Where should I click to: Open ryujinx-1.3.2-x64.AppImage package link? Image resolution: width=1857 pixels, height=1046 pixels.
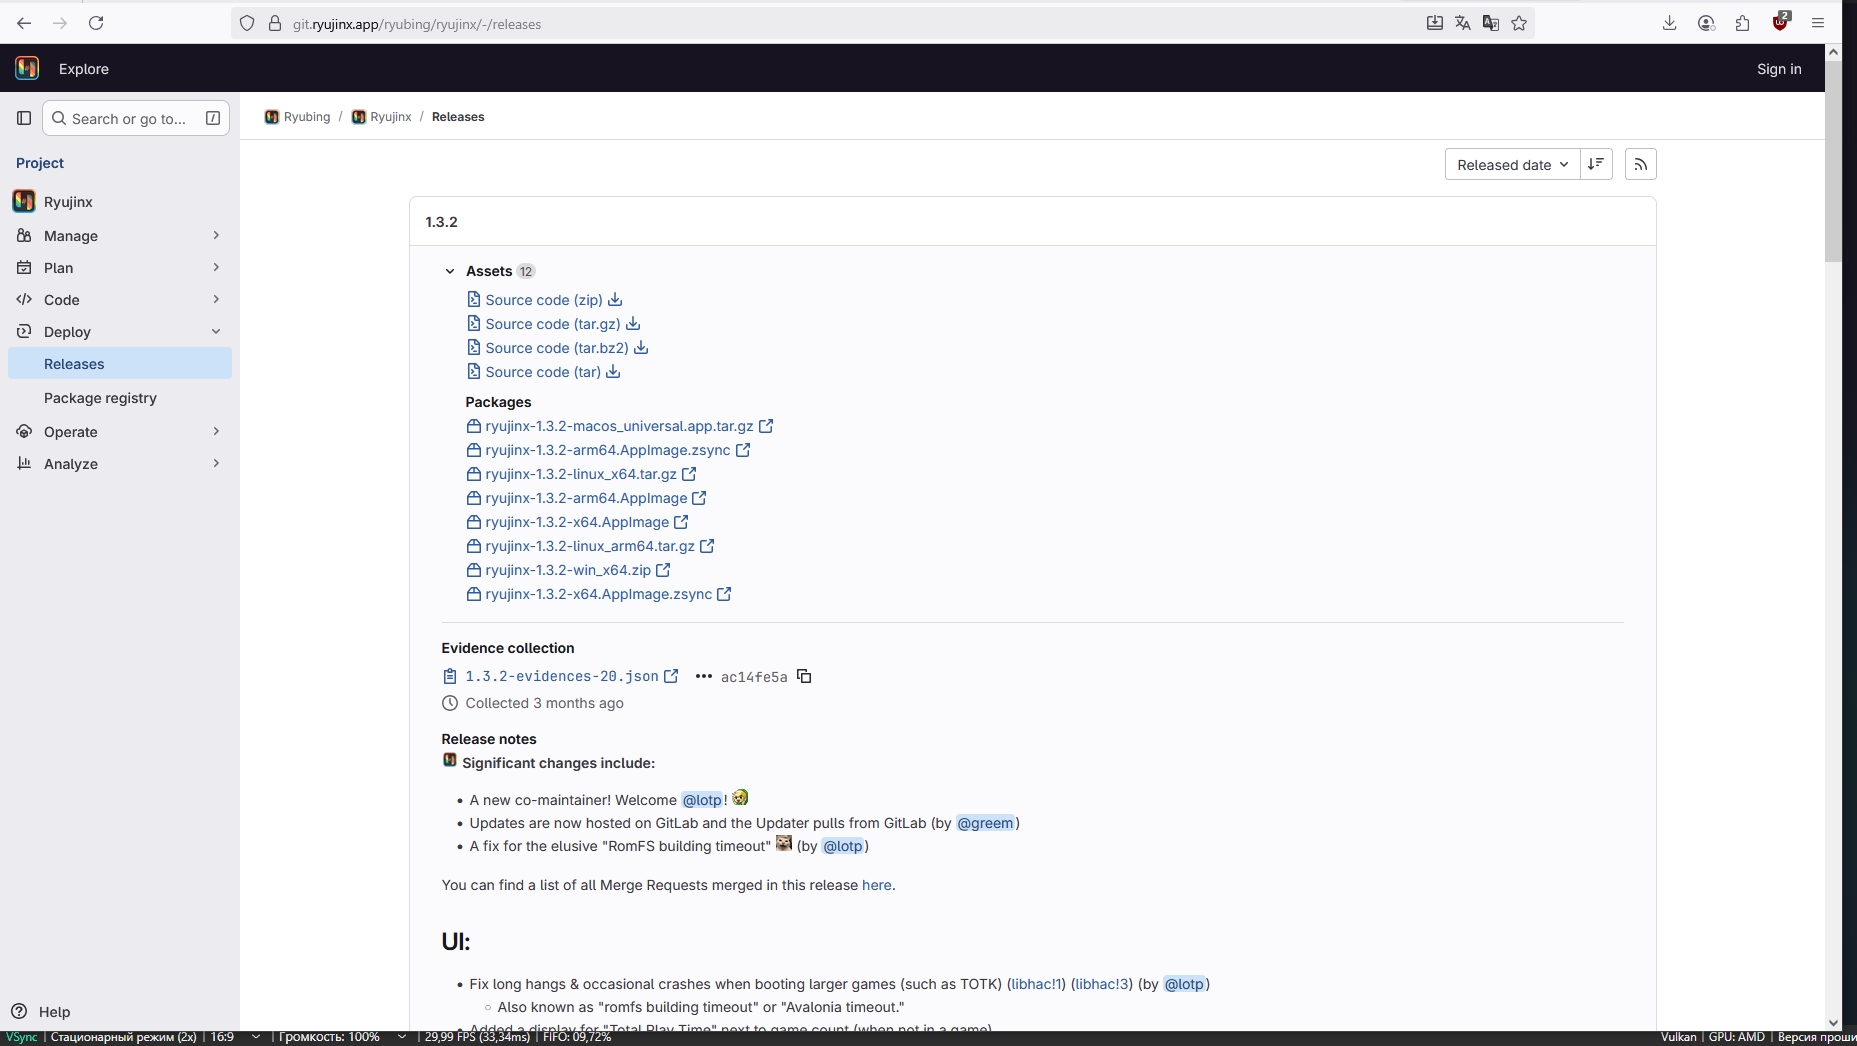[x=577, y=522]
